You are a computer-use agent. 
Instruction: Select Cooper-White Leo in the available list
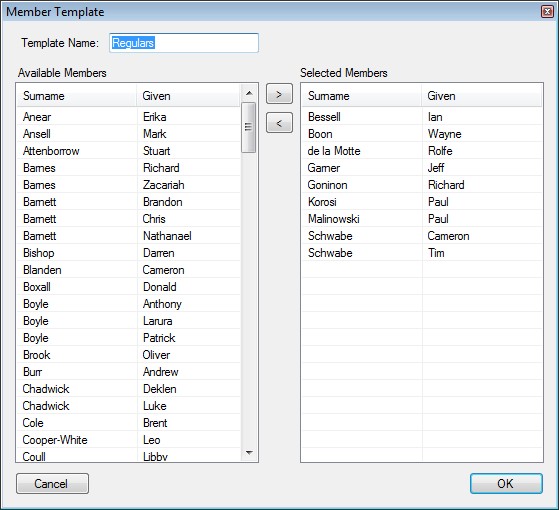(x=128, y=440)
